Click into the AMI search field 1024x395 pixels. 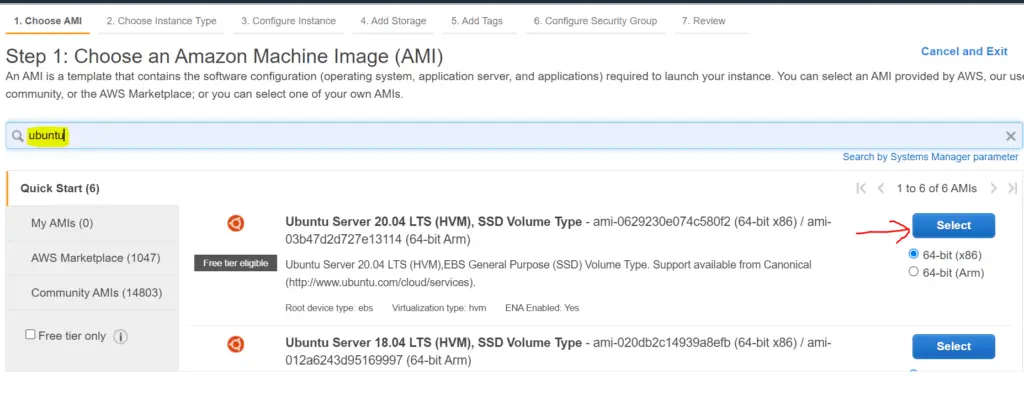pyautogui.click(x=515, y=136)
